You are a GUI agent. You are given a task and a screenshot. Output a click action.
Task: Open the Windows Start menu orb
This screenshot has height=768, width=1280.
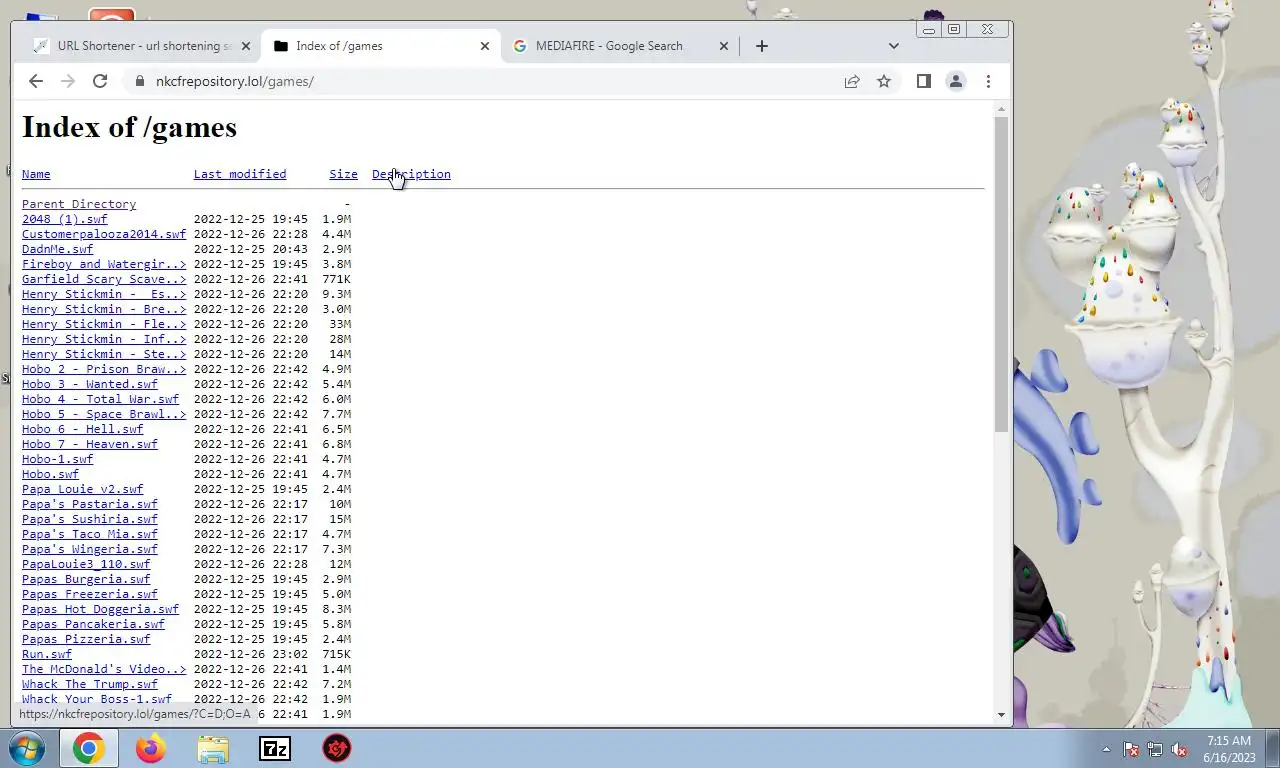(x=25, y=748)
